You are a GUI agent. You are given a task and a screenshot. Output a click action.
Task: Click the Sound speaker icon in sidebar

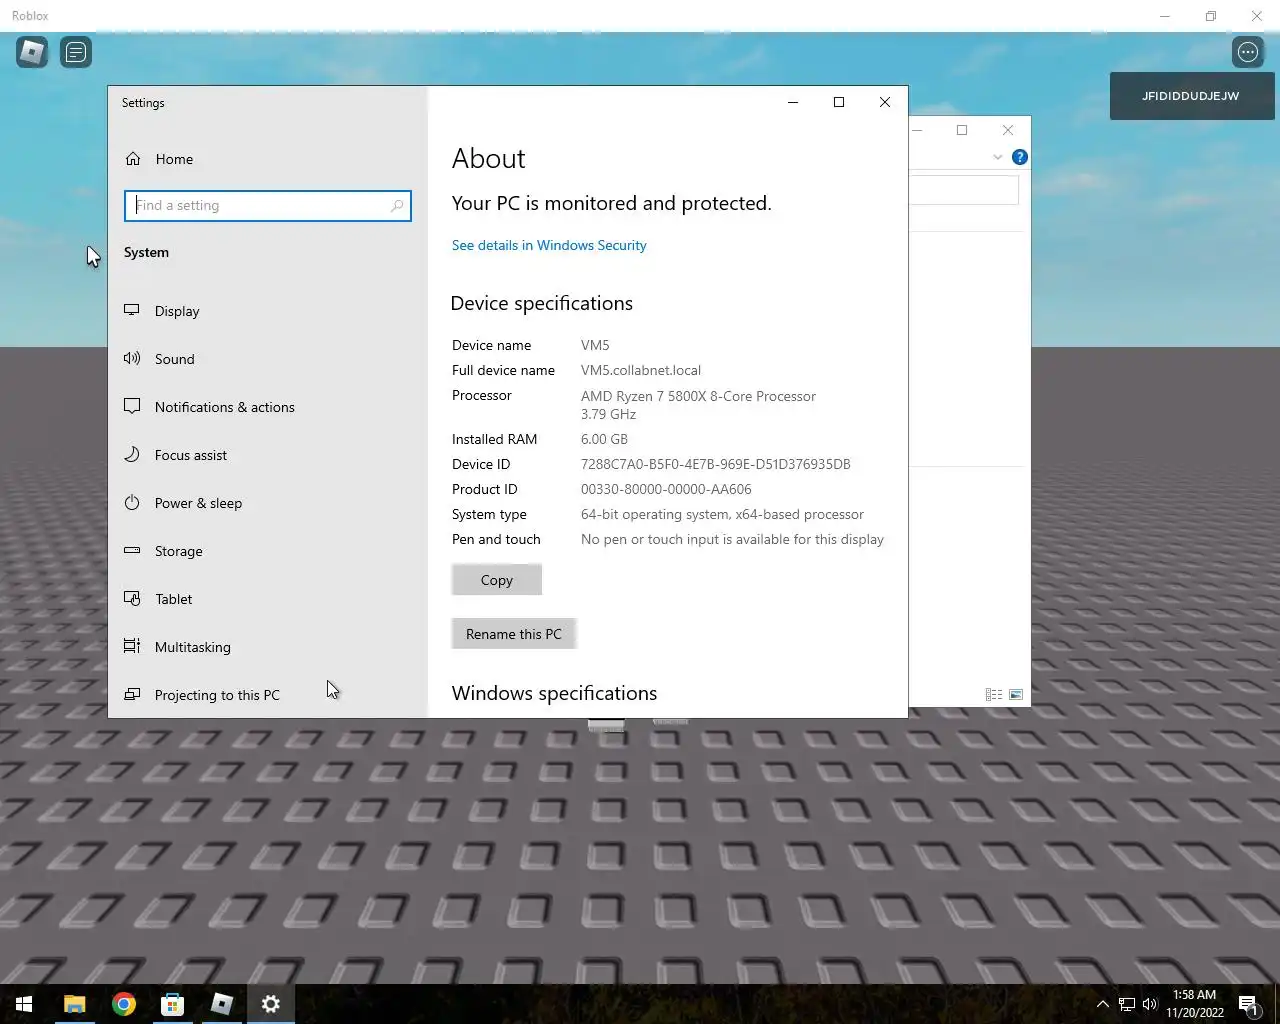click(x=132, y=358)
